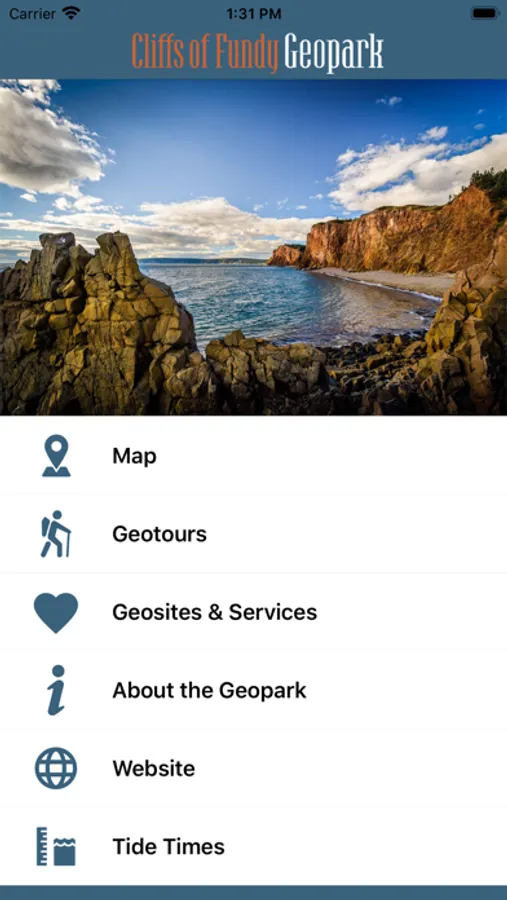Screen dimensions: 507x900
Task: Tap the orange 'Cliffs of Fundy' title text
Action: coord(205,53)
